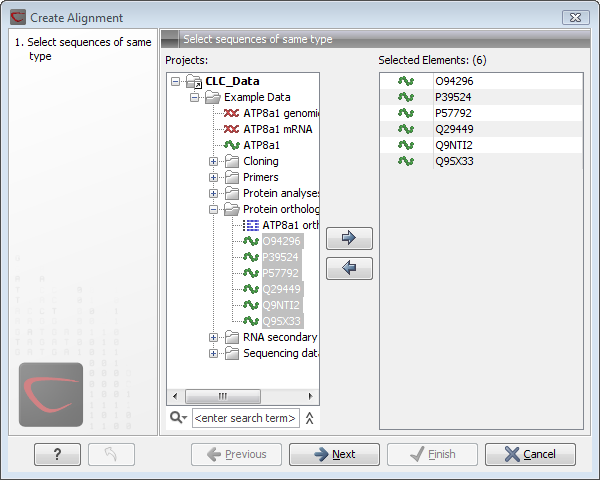600x480 pixels.
Task: Click the scrollbar right arrow
Action: 310,396
